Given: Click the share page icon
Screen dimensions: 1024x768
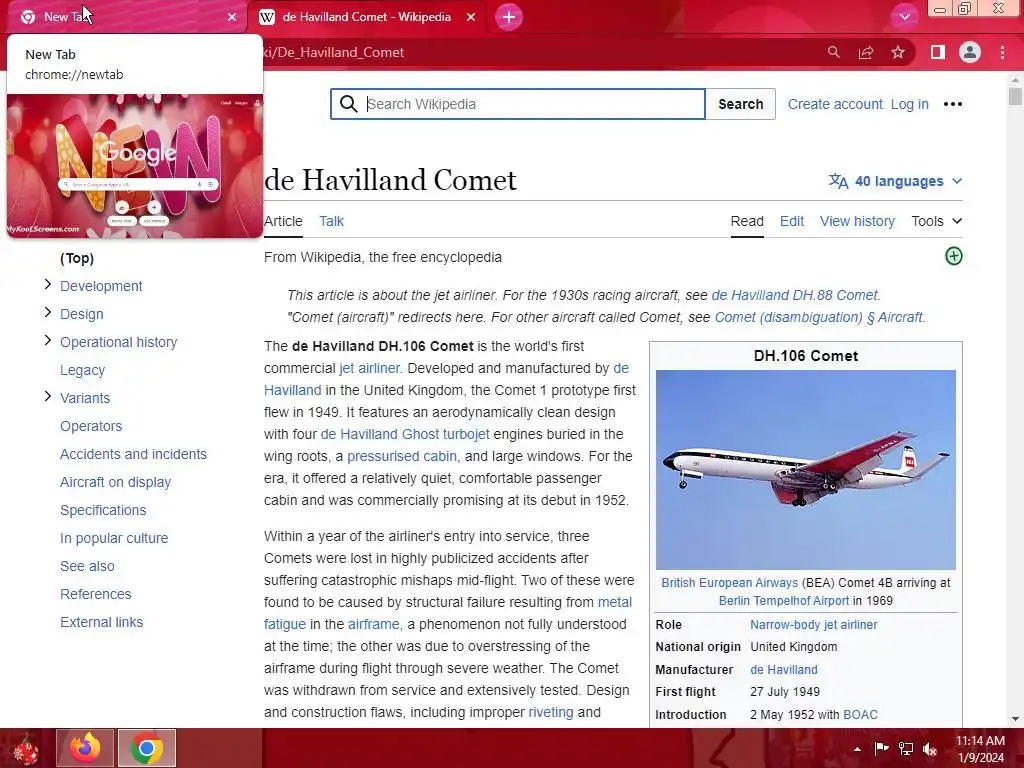Looking at the screenshot, I should 866,52.
